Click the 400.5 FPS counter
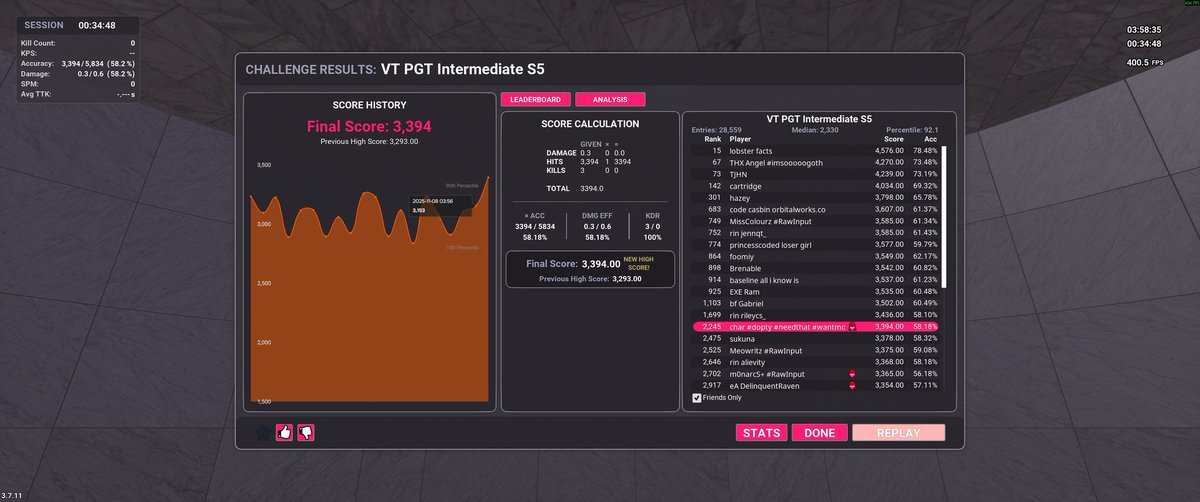Screen dimensions: 1200x502 tap(1145, 62)
